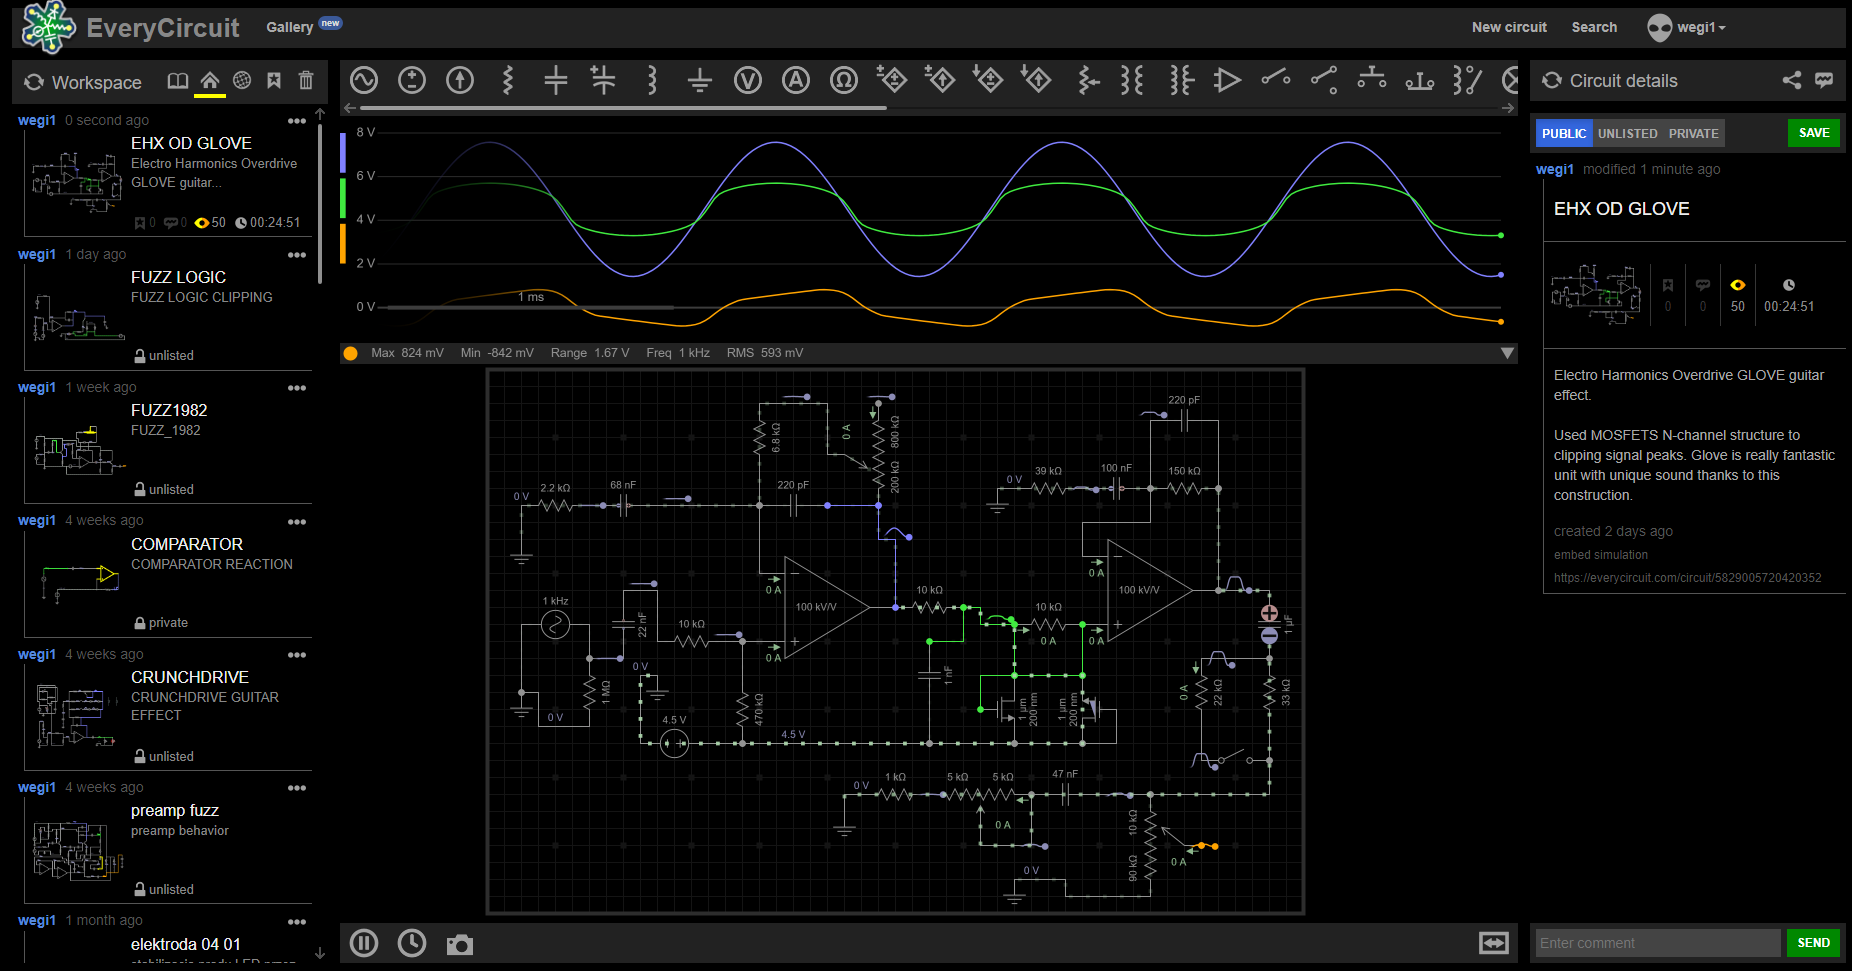Toggle the workspace home view
This screenshot has height=971, width=1852.
point(210,81)
